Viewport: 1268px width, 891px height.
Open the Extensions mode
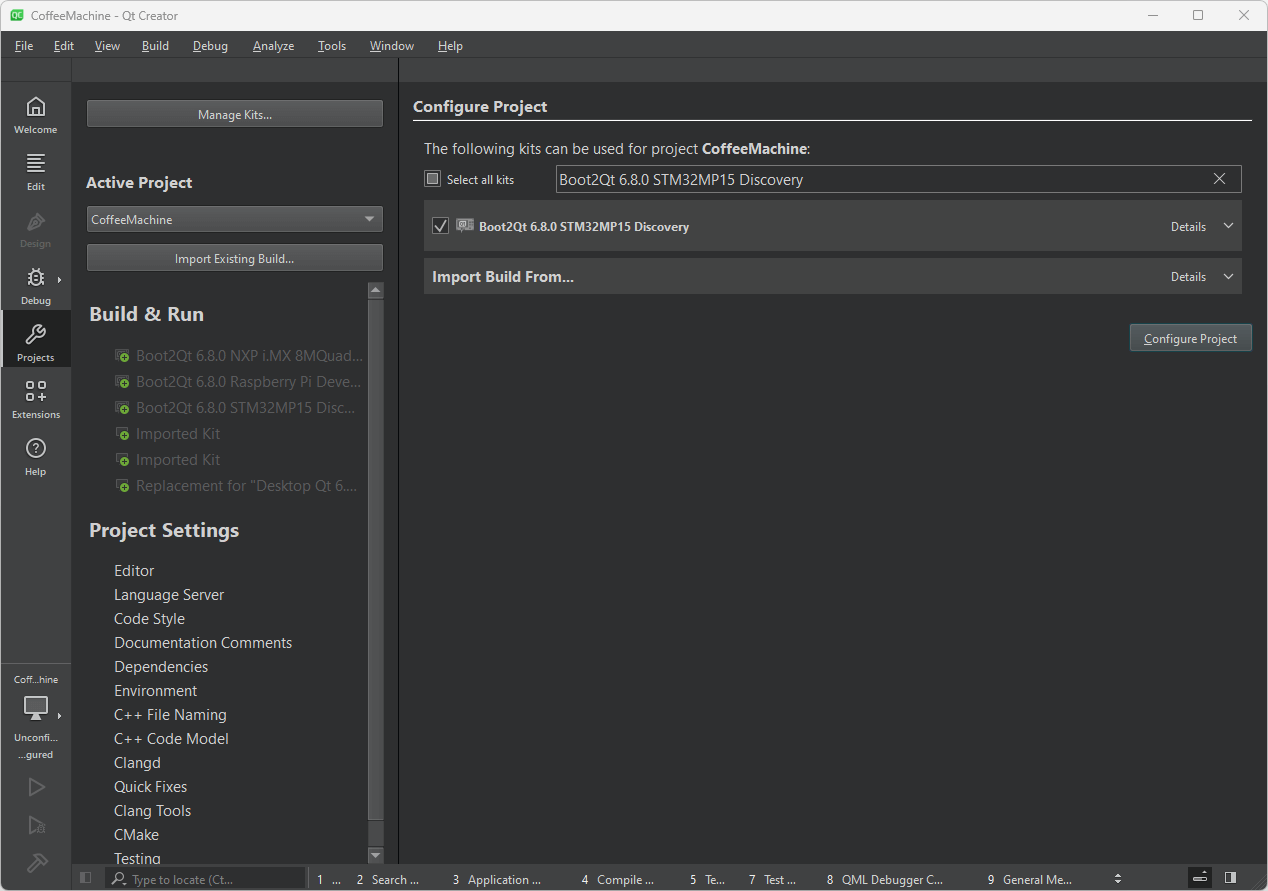(x=35, y=399)
